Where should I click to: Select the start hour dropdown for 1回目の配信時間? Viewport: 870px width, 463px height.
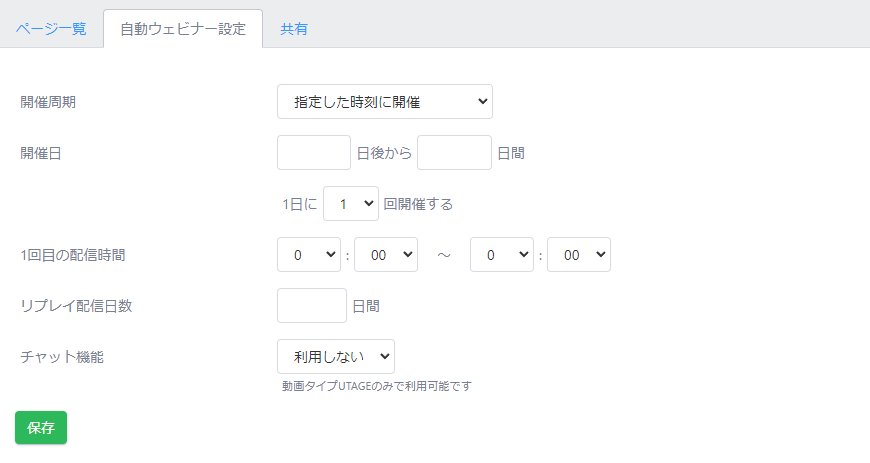309,255
